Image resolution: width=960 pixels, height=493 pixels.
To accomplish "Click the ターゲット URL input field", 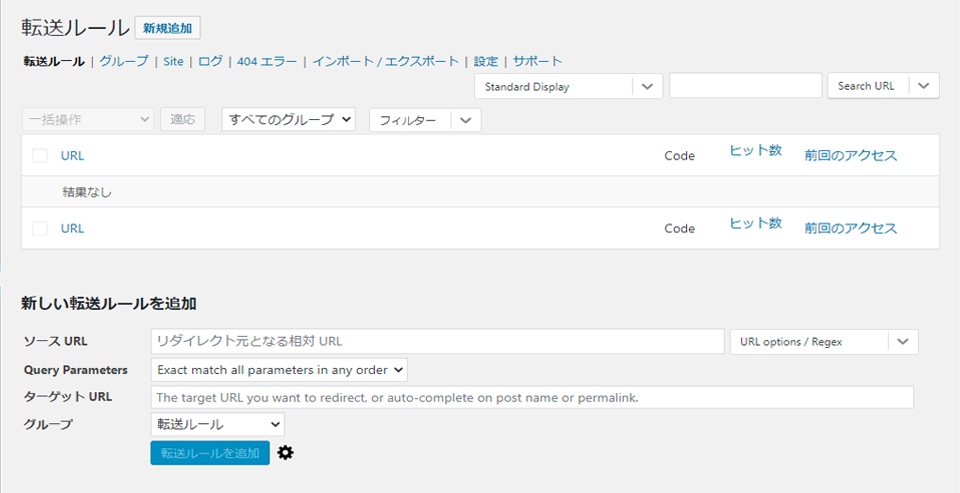I will pyautogui.click(x=532, y=397).
